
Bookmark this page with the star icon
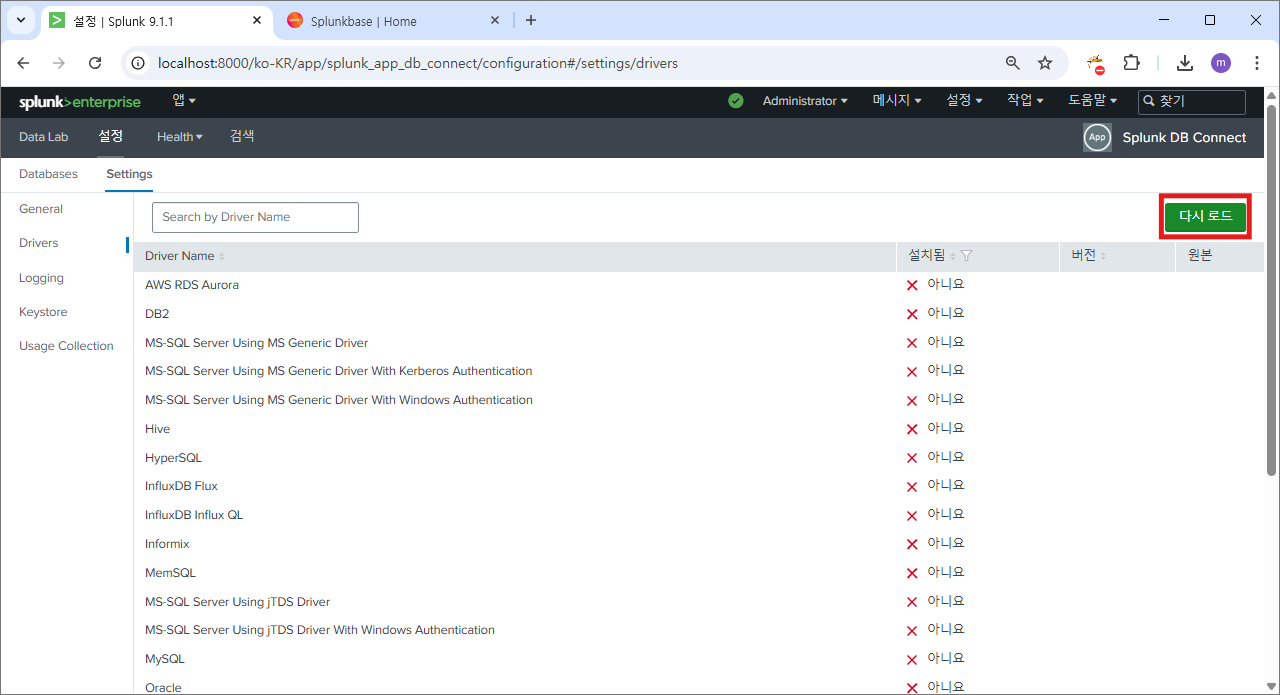(x=1045, y=63)
